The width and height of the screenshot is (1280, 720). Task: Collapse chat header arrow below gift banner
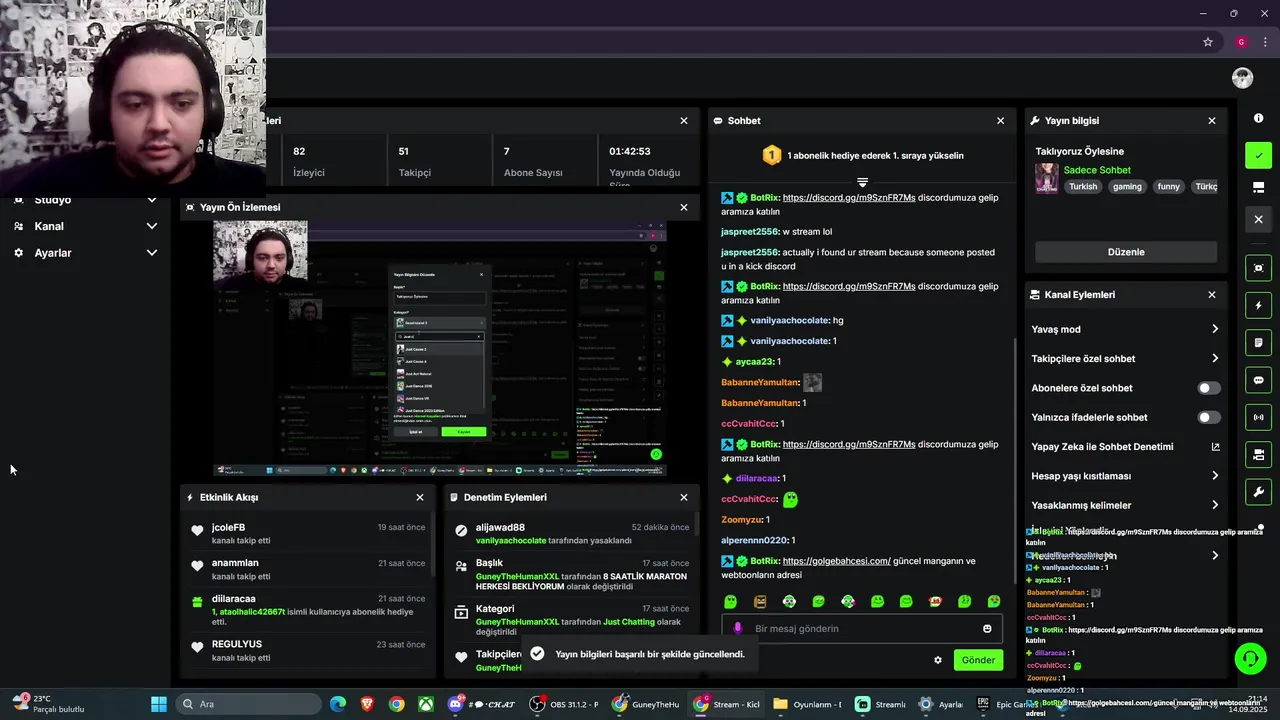pos(862,182)
